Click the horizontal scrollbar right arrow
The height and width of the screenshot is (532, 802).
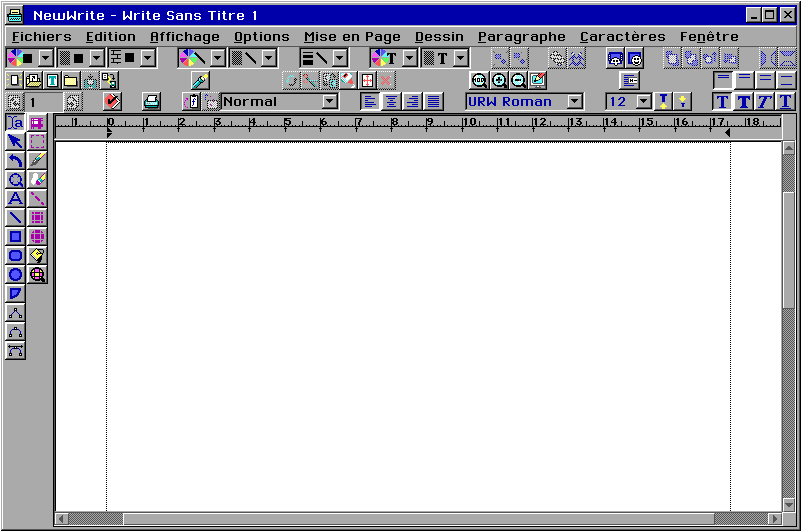pyautogui.click(x=775, y=519)
